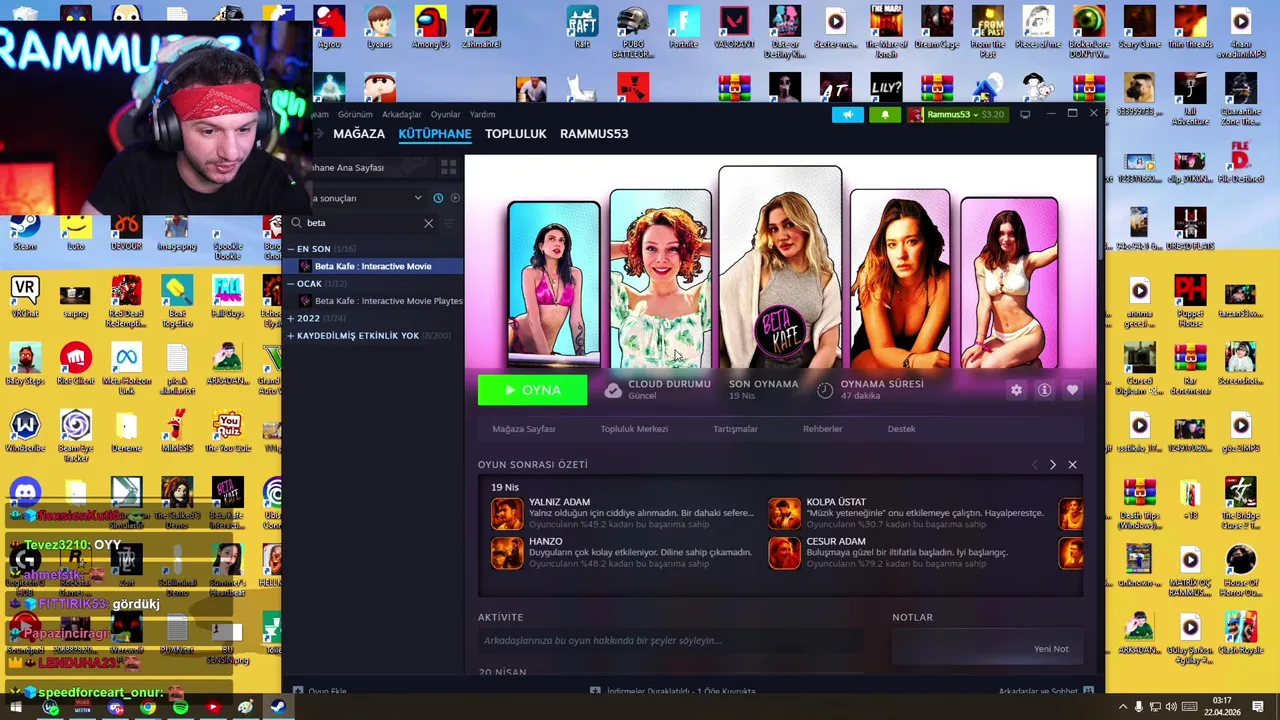Click the green OYNA button

point(533,390)
